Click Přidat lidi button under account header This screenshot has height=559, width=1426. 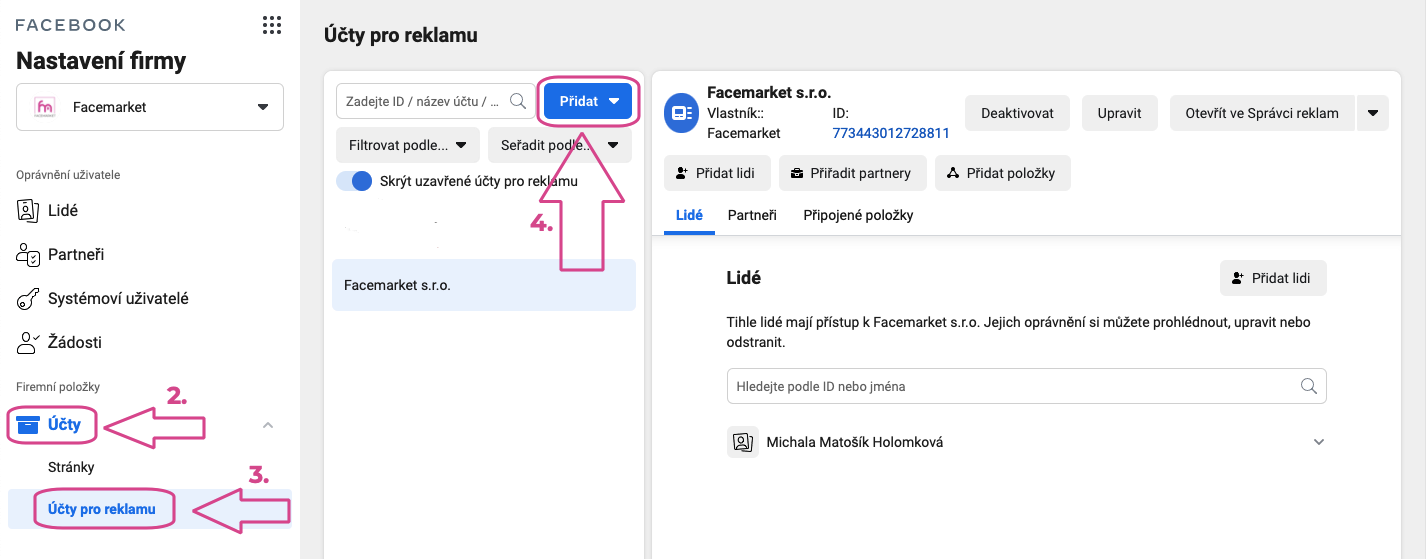[x=715, y=173]
